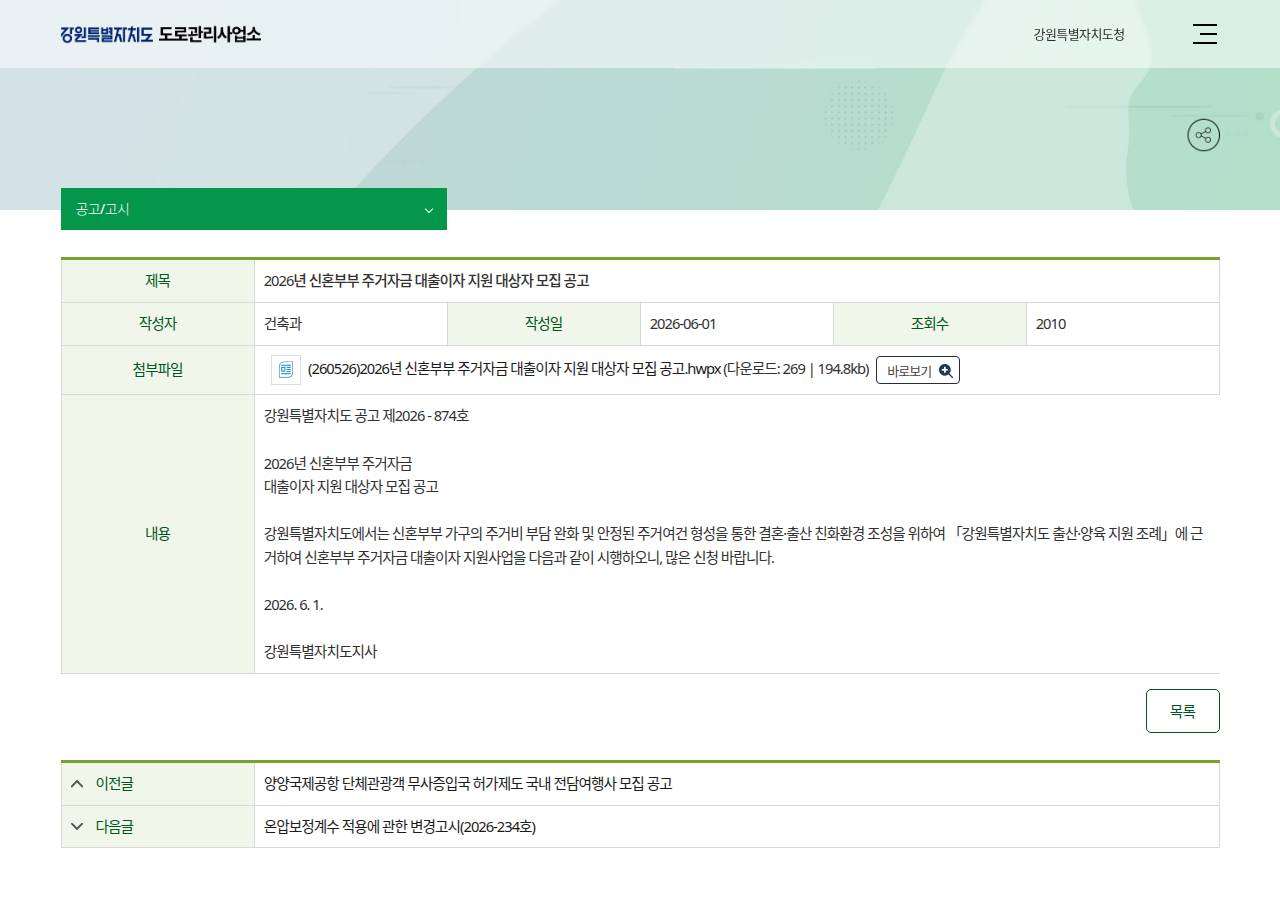Open next post 온압보정계수 변경고시
This screenshot has height=900, width=1280.
(400, 827)
